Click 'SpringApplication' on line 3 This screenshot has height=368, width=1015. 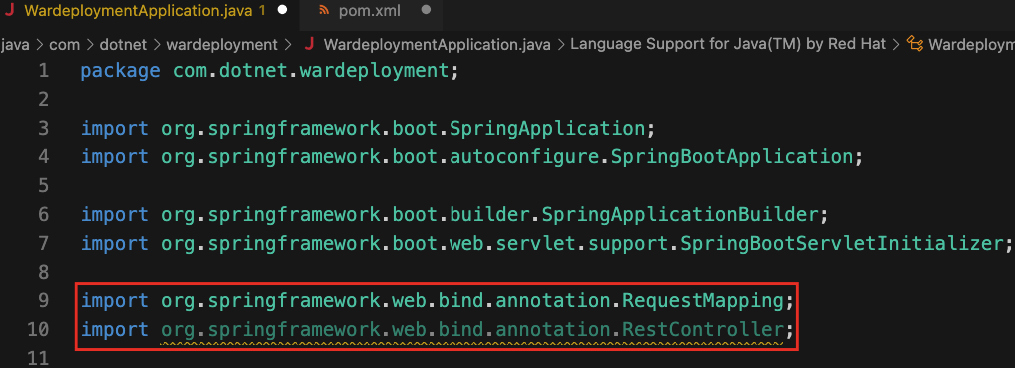tap(548, 128)
